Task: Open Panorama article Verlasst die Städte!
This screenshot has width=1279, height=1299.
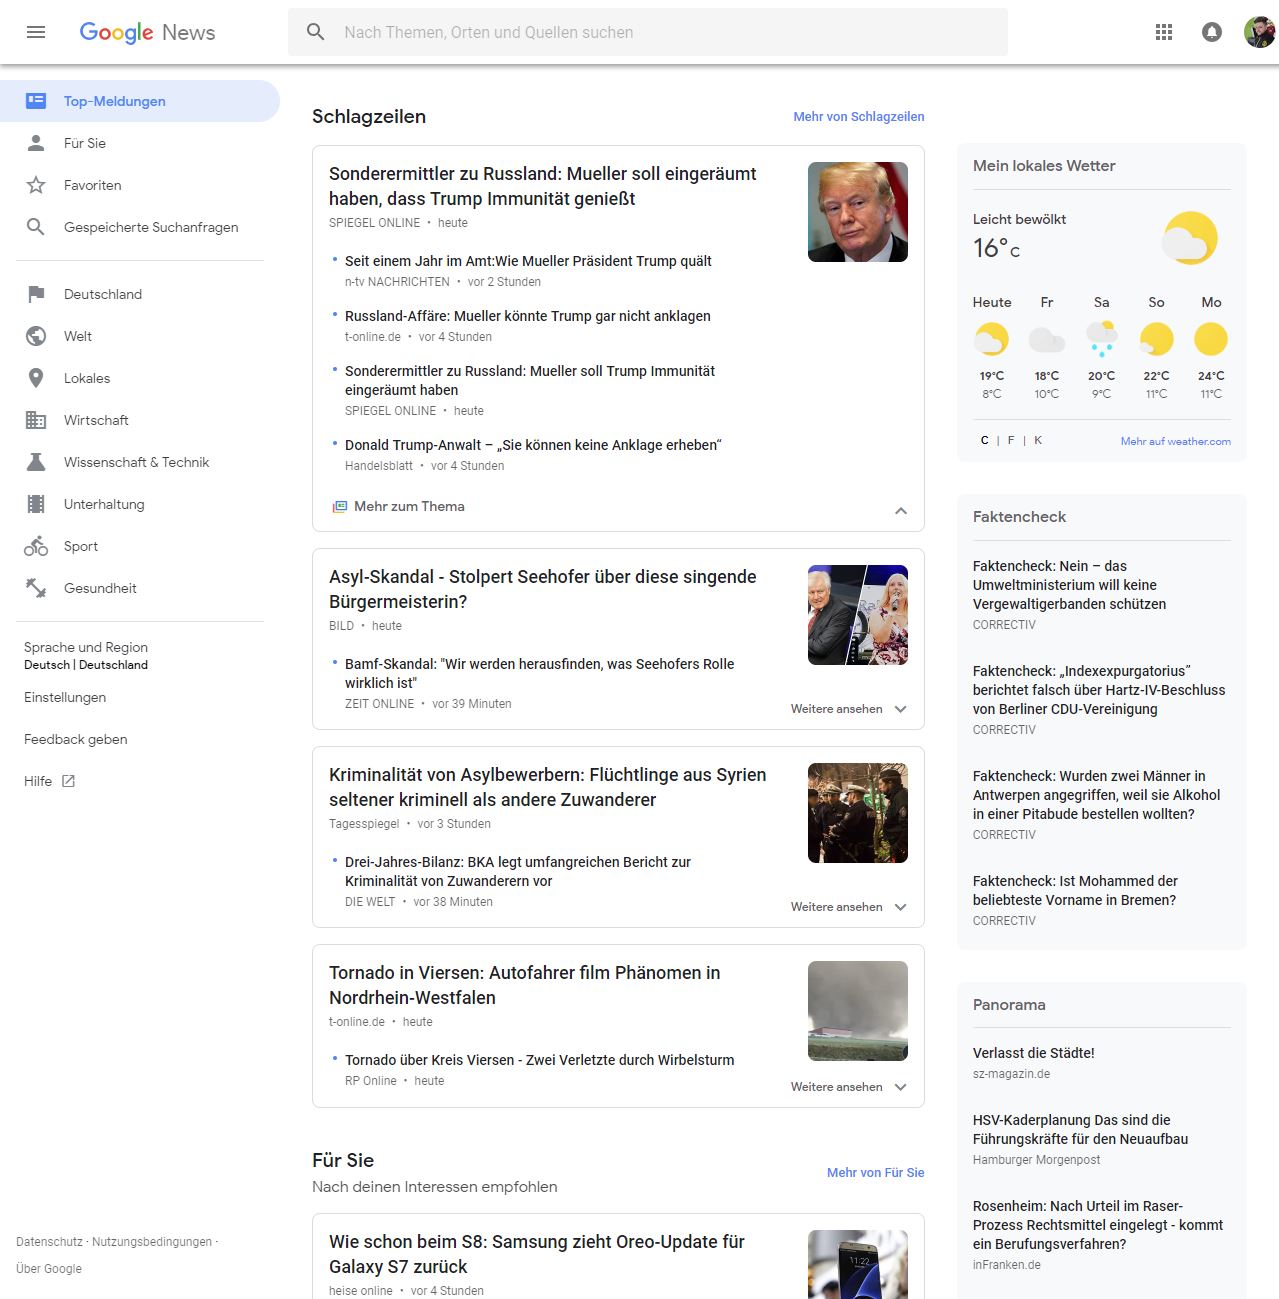Action: pyautogui.click(x=1034, y=1053)
